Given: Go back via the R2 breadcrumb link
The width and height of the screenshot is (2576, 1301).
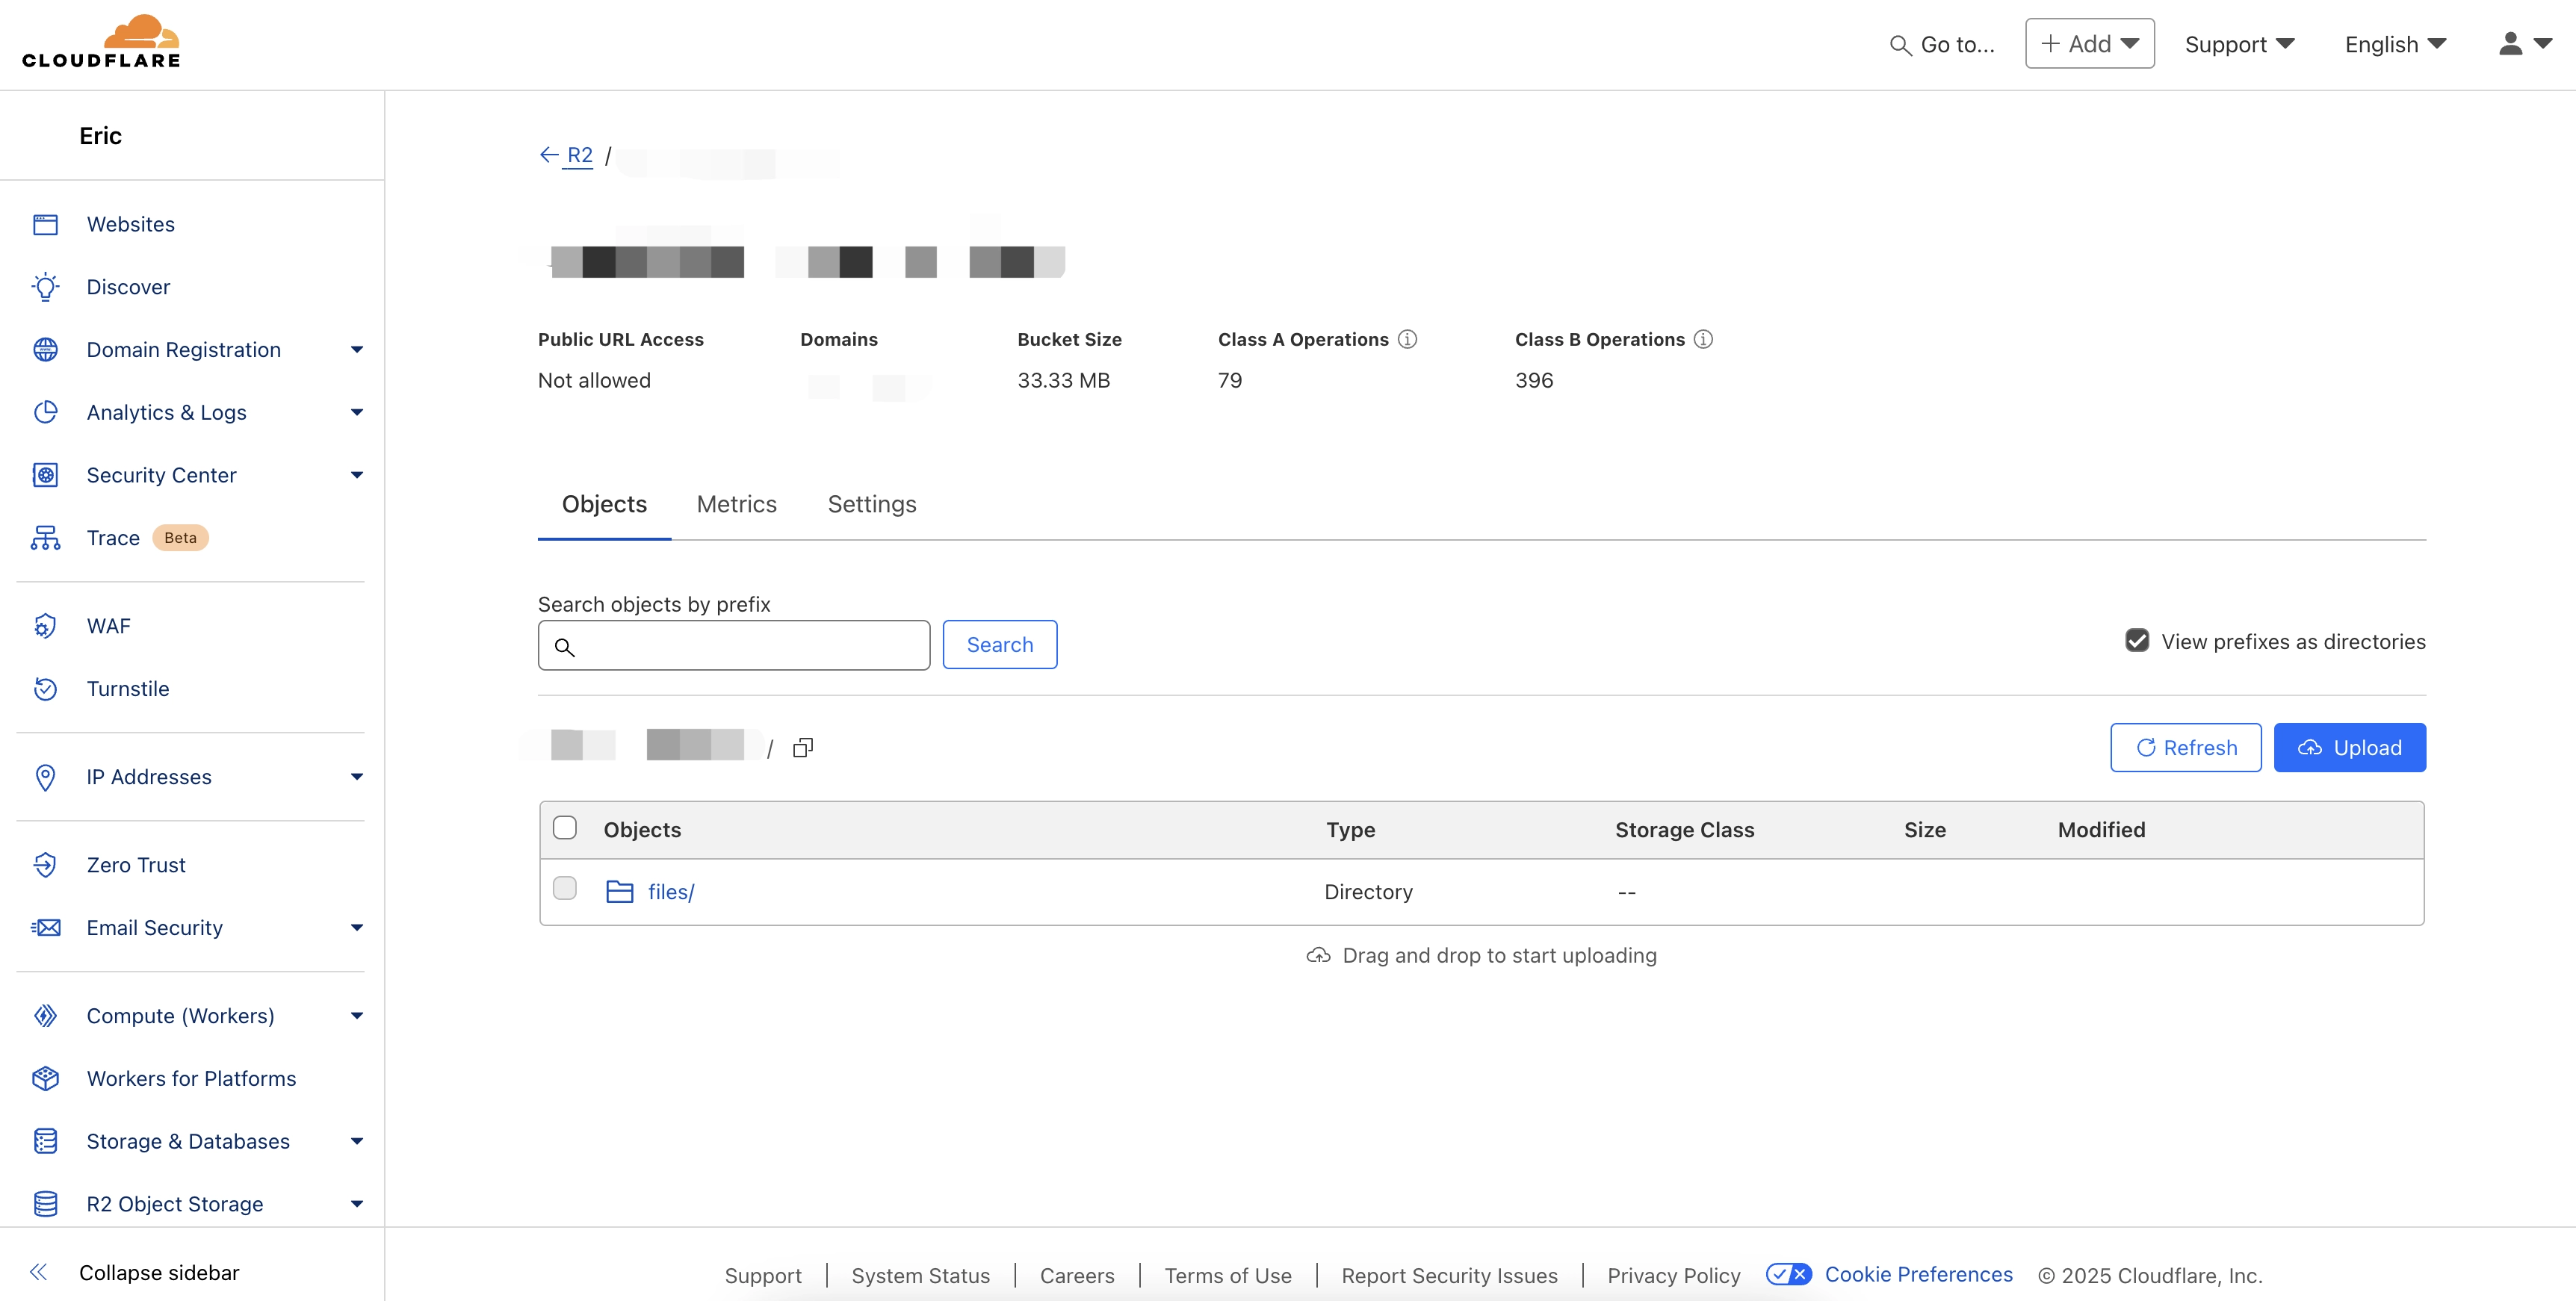Looking at the screenshot, I should (x=579, y=155).
